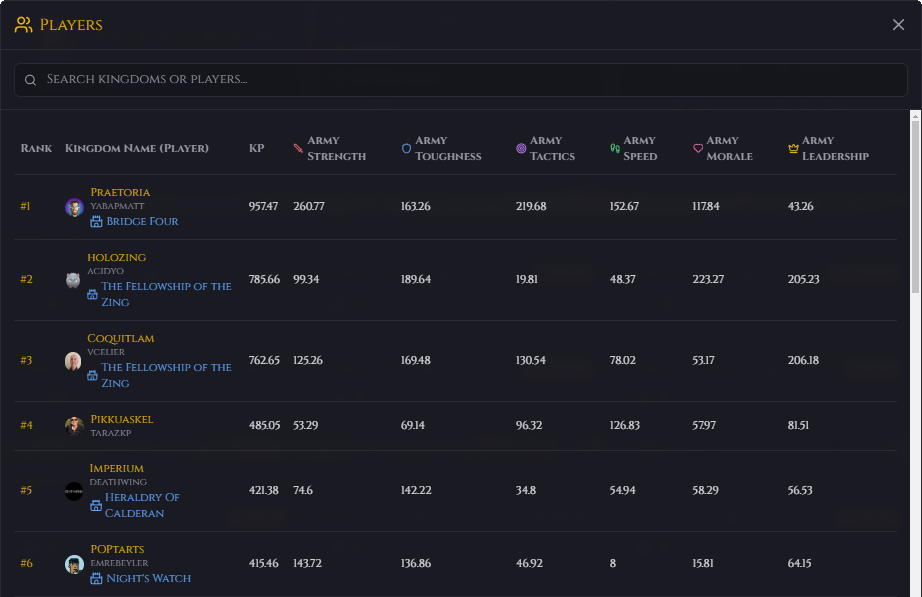922x597 pixels.
Task: Open the Holozing kingdom name
Action: [x=116, y=258]
